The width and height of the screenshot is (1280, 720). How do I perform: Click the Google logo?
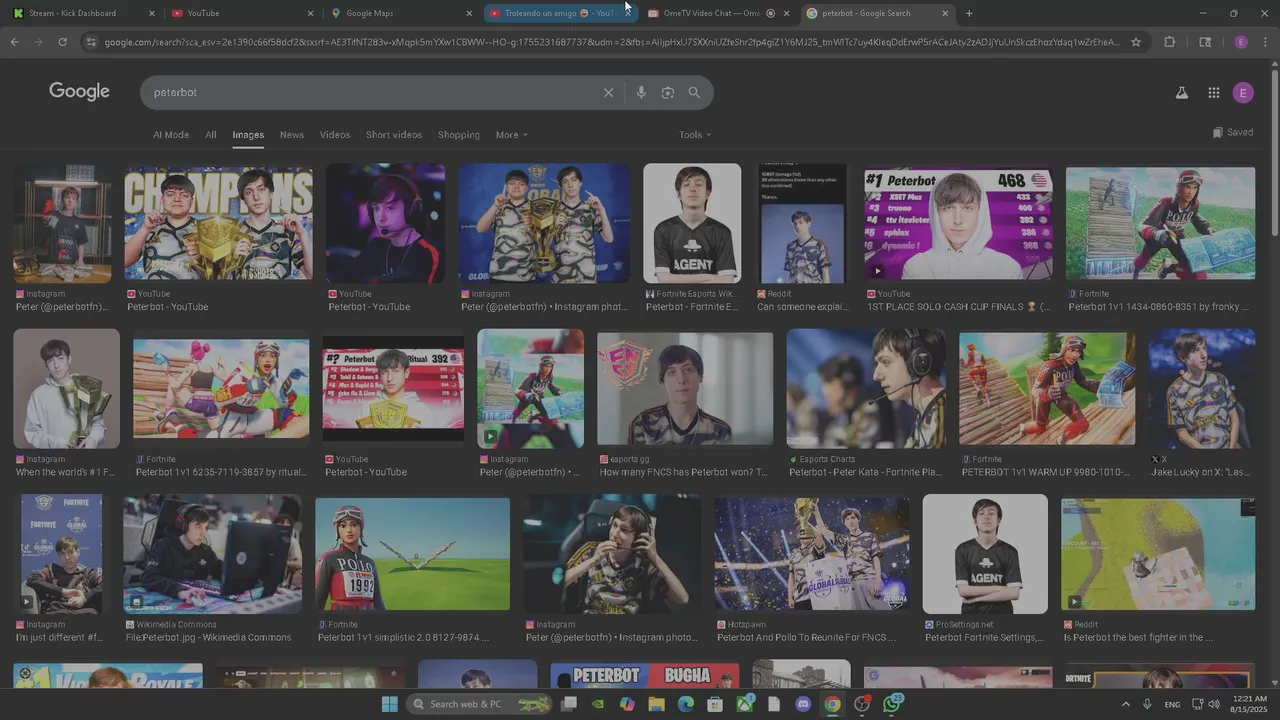point(79,92)
